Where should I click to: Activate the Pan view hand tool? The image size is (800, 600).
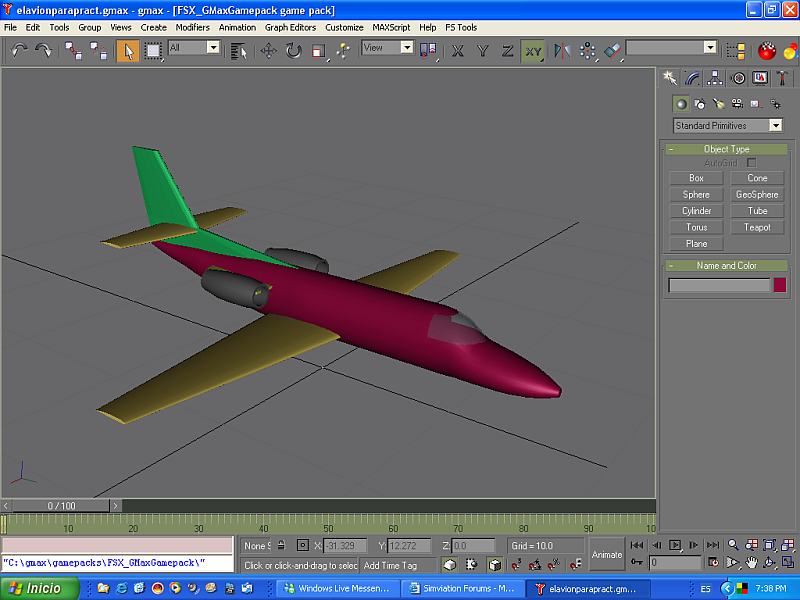751,563
